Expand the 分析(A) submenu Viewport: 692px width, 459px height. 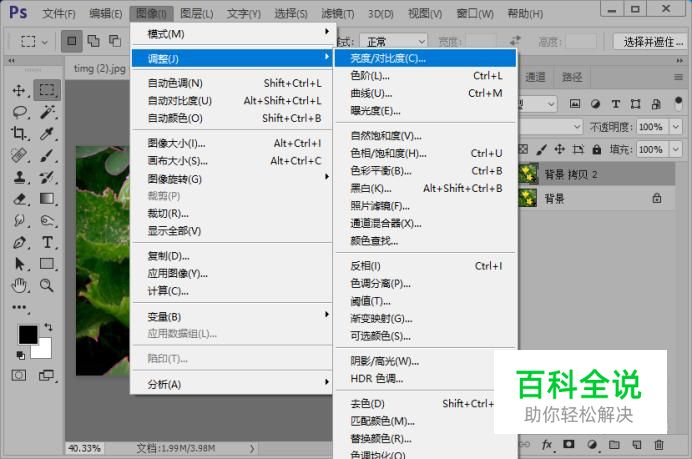[232, 384]
